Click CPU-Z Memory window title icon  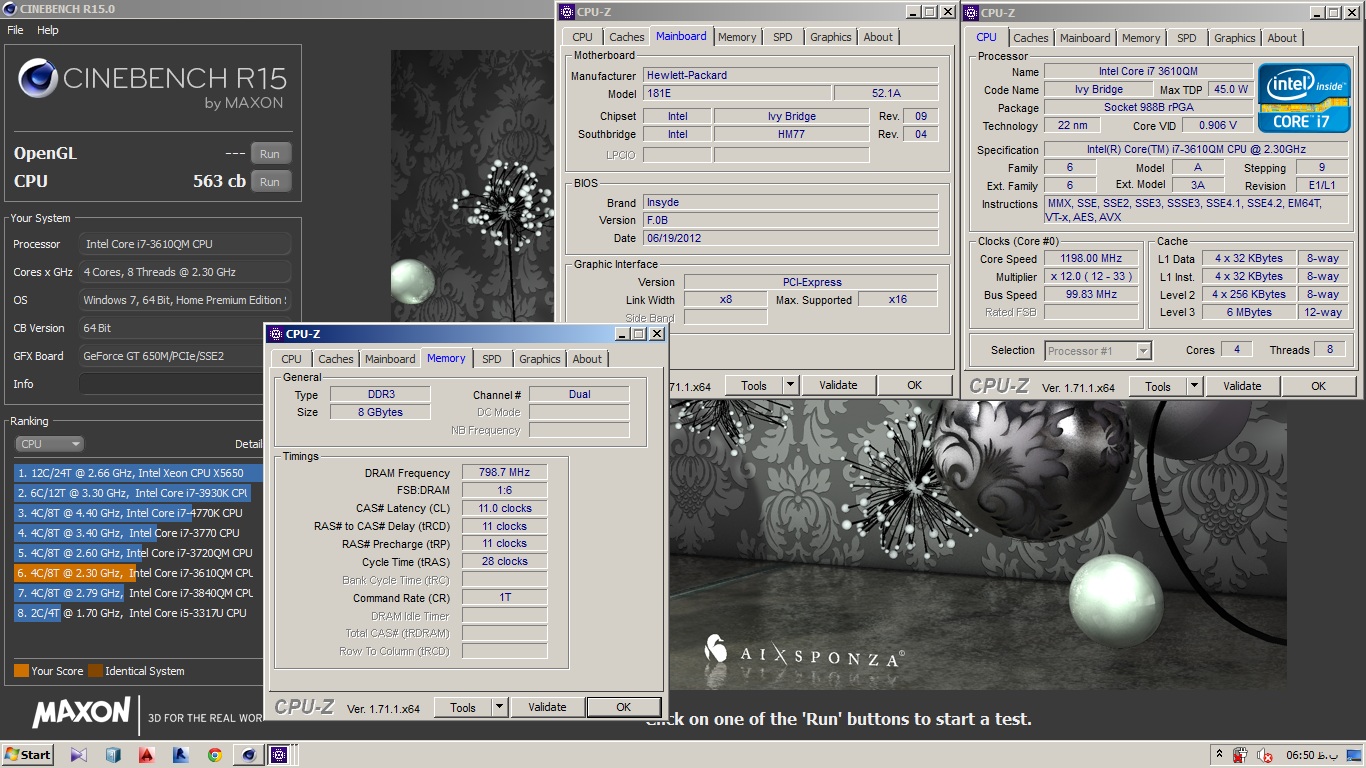pyautogui.click(x=276, y=334)
